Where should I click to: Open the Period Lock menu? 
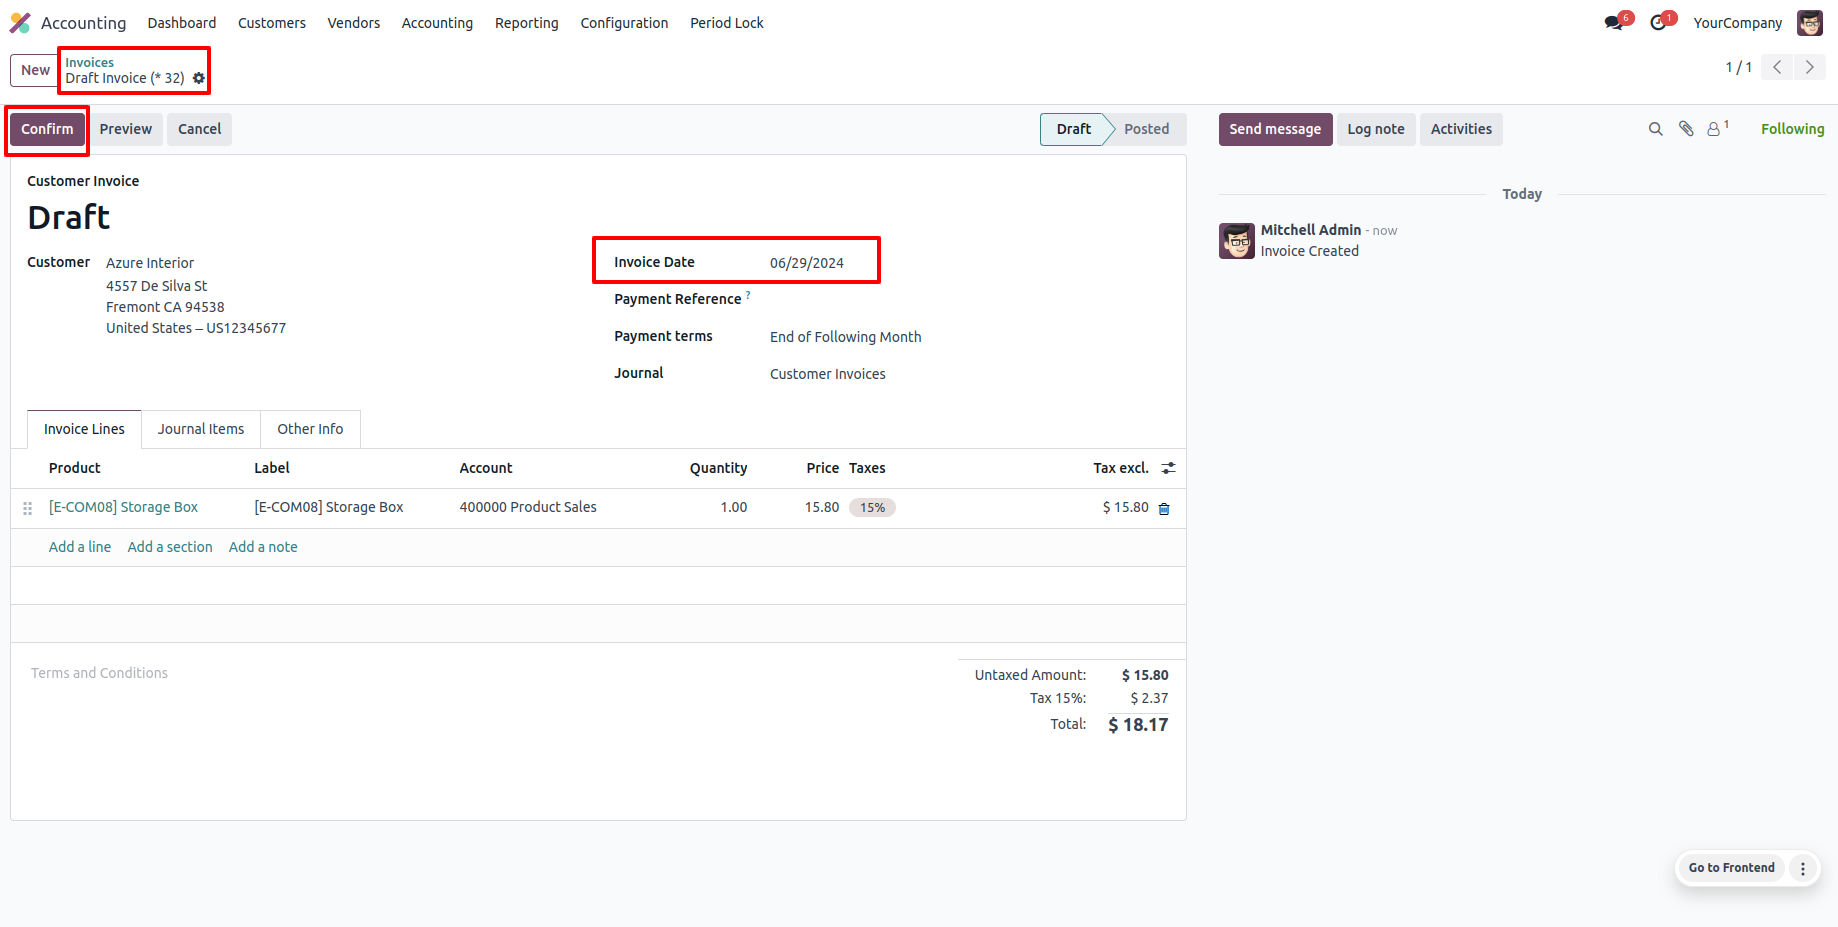coord(727,22)
